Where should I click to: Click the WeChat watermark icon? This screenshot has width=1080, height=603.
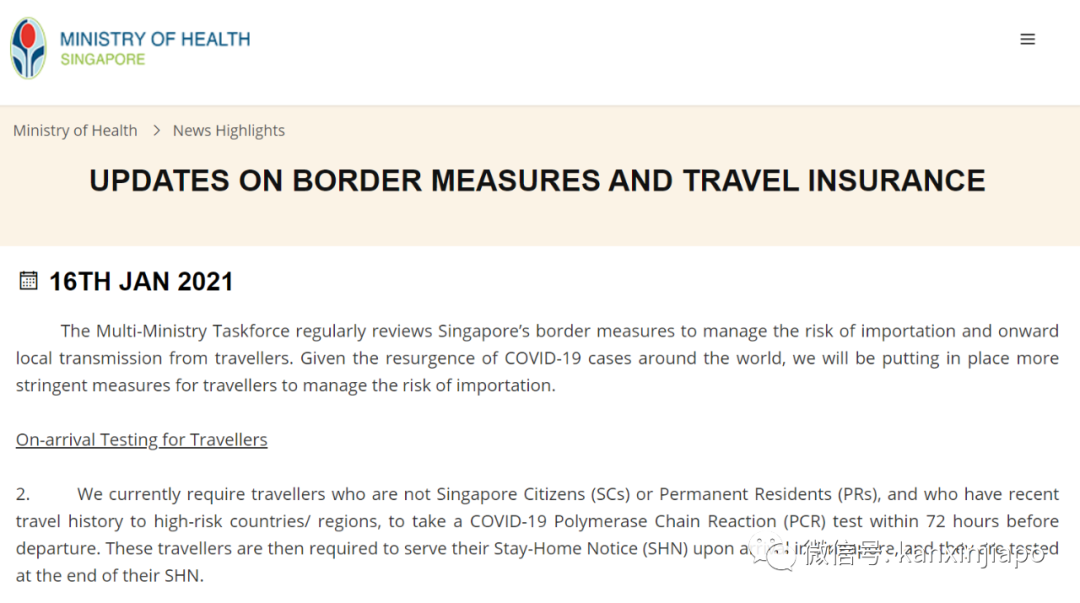[779, 551]
